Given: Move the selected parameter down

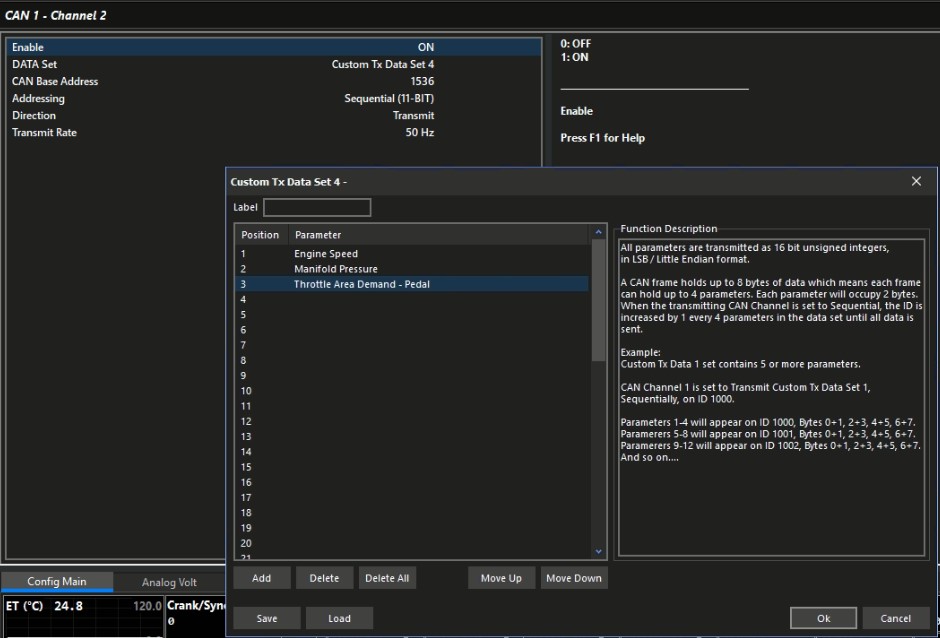Looking at the screenshot, I should pos(574,578).
